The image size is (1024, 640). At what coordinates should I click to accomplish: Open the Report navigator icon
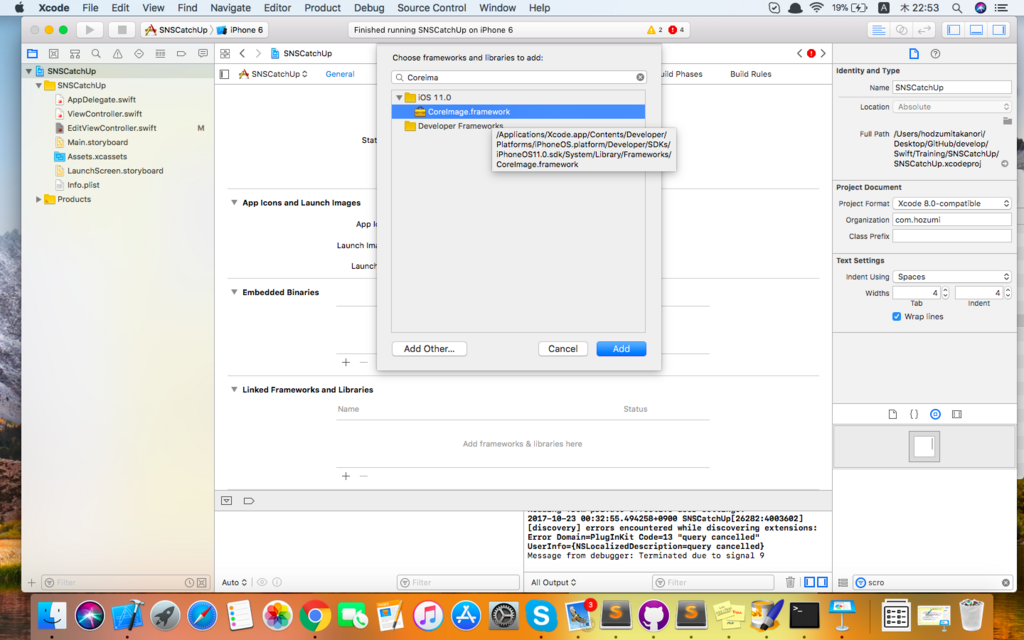click(x=202, y=54)
